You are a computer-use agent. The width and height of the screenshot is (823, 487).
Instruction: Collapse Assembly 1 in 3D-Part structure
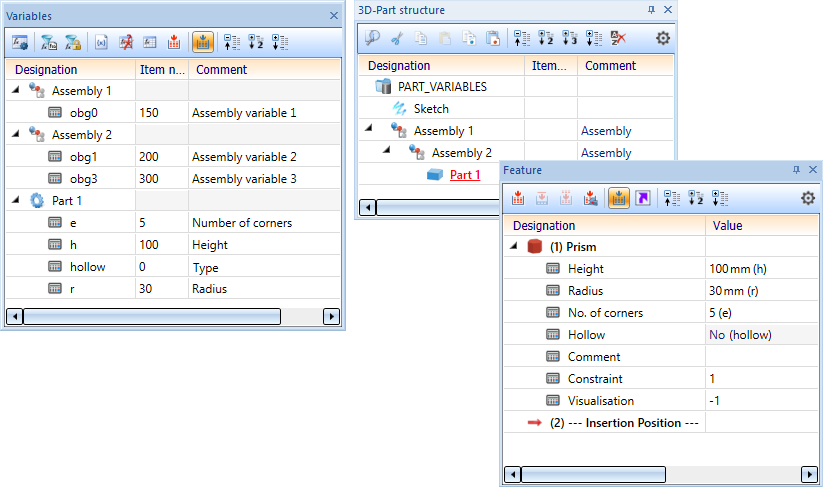click(368, 128)
